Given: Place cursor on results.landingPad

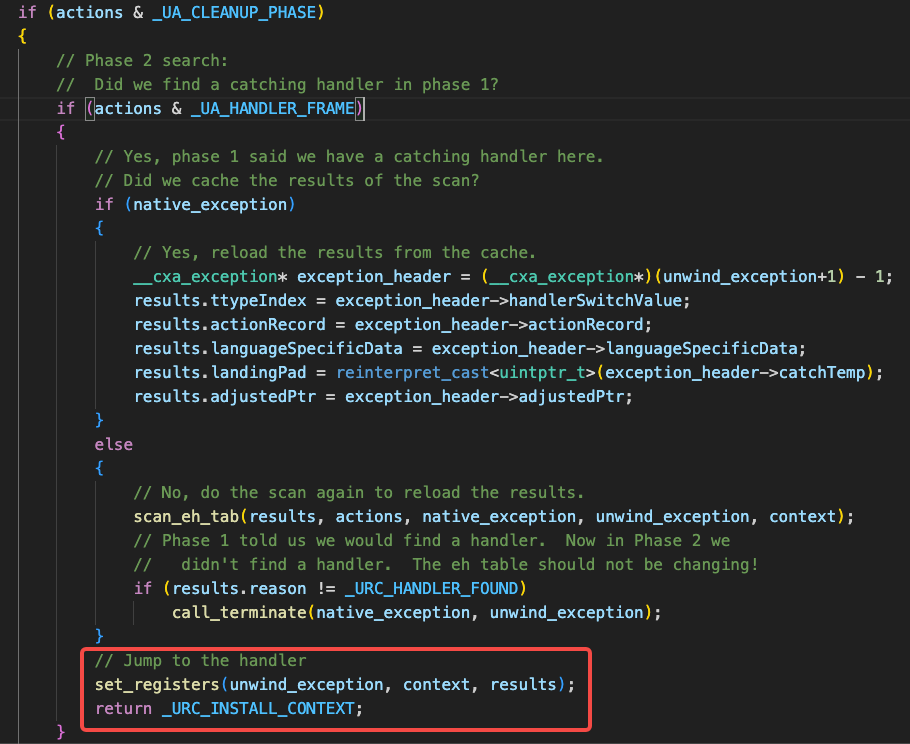Looking at the screenshot, I should (220, 373).
